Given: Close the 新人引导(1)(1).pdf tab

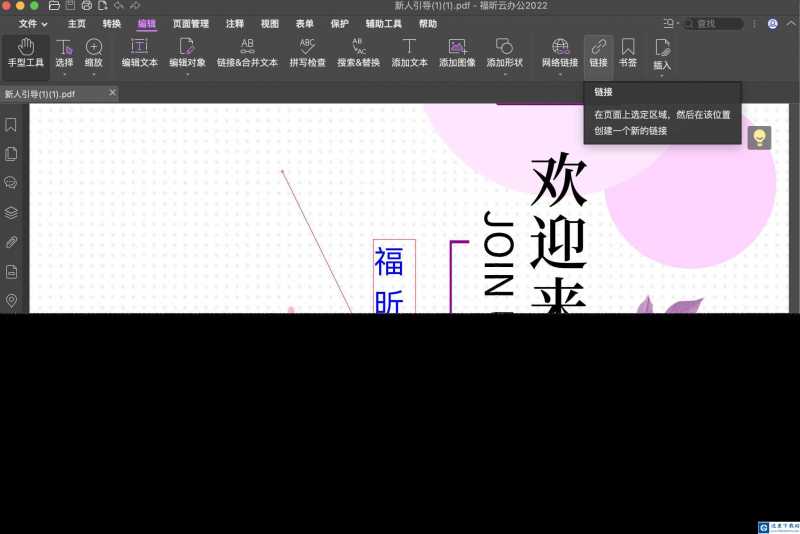Looking at the screenshot, I should 113,92.
